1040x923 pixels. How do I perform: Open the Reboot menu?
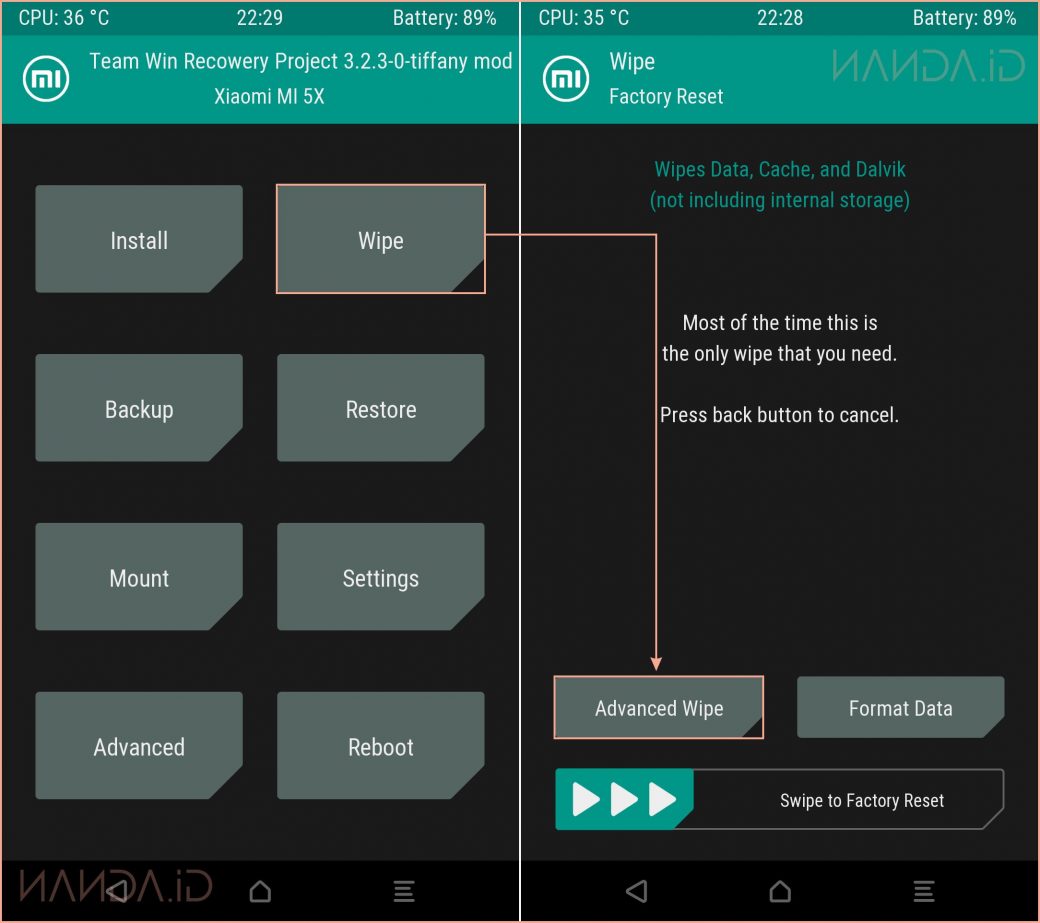[380, 747]
